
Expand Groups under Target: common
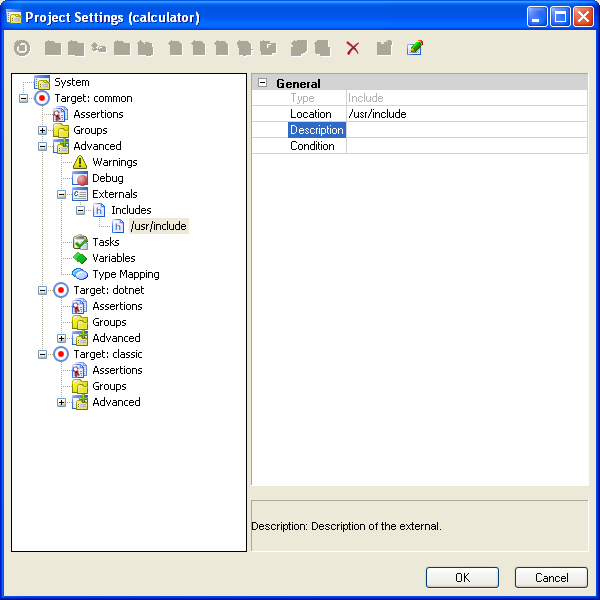[x=43, y=130]
